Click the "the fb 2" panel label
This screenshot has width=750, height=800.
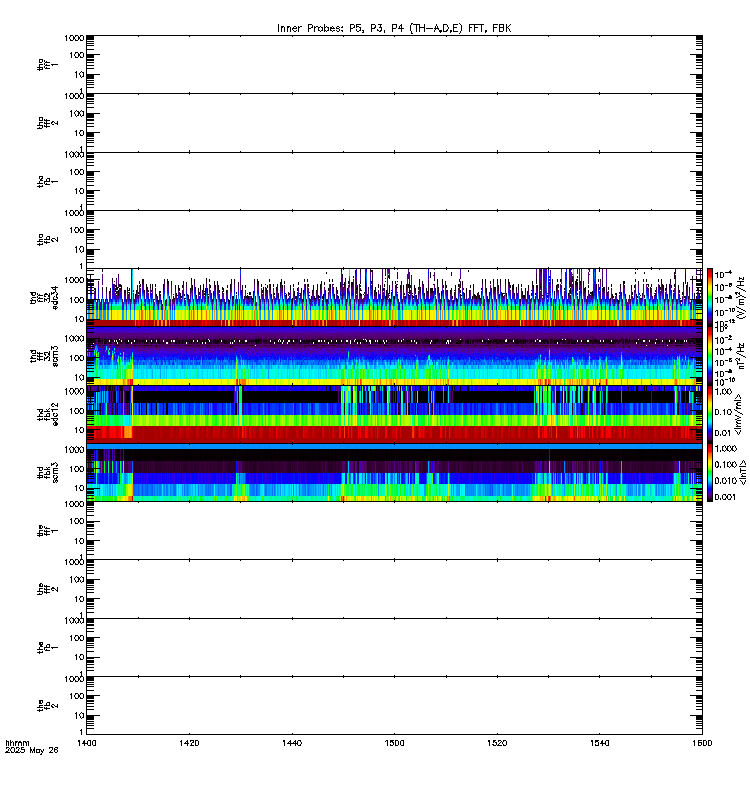tap(47, 706)
